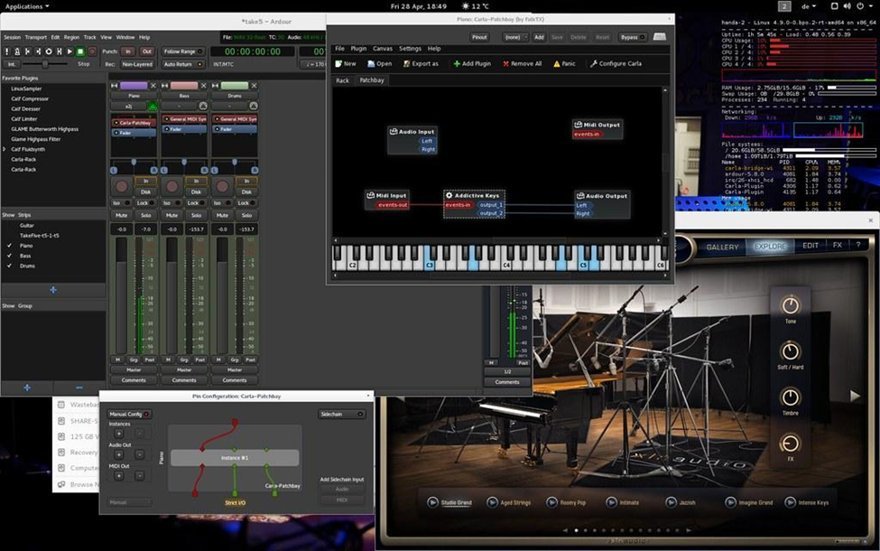Adjust the Tone knob in Addictive Keys
880x551 pixels.
pos(790,305)
